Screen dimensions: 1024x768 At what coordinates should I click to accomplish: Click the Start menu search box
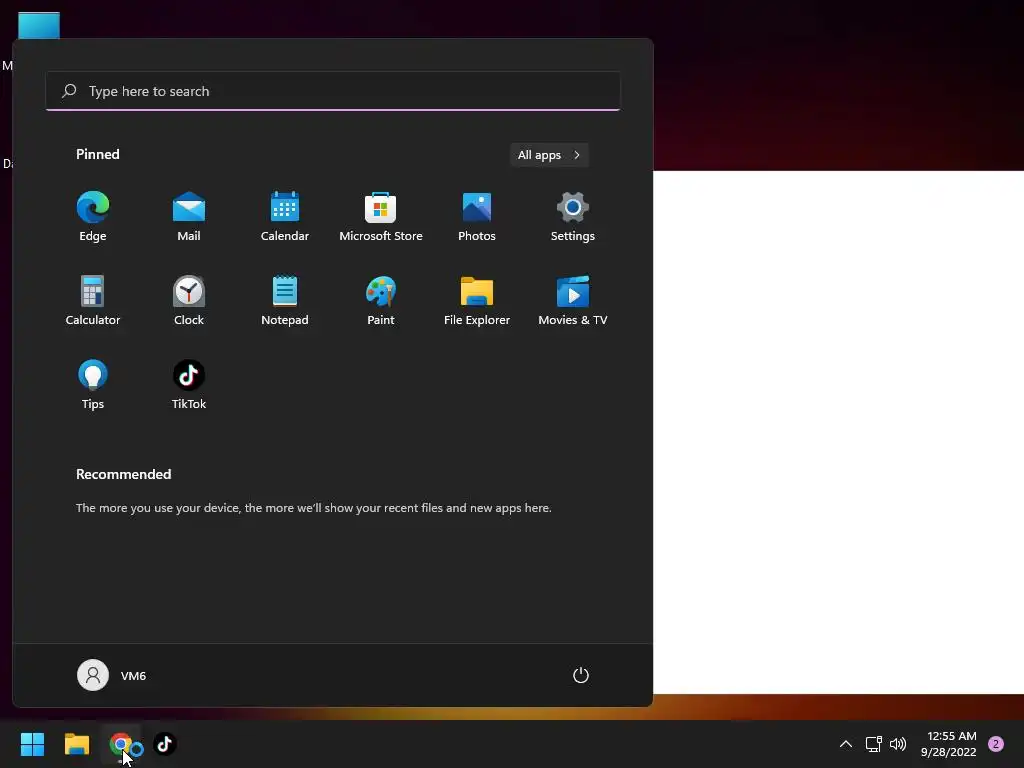333,91
